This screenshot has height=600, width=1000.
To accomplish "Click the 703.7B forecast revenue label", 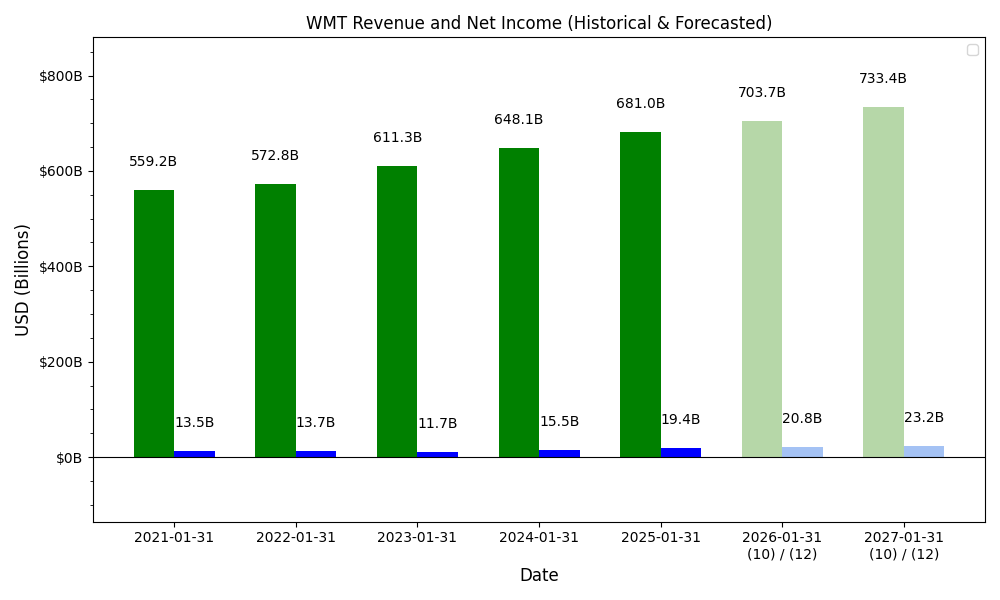I will coord(762,92).
